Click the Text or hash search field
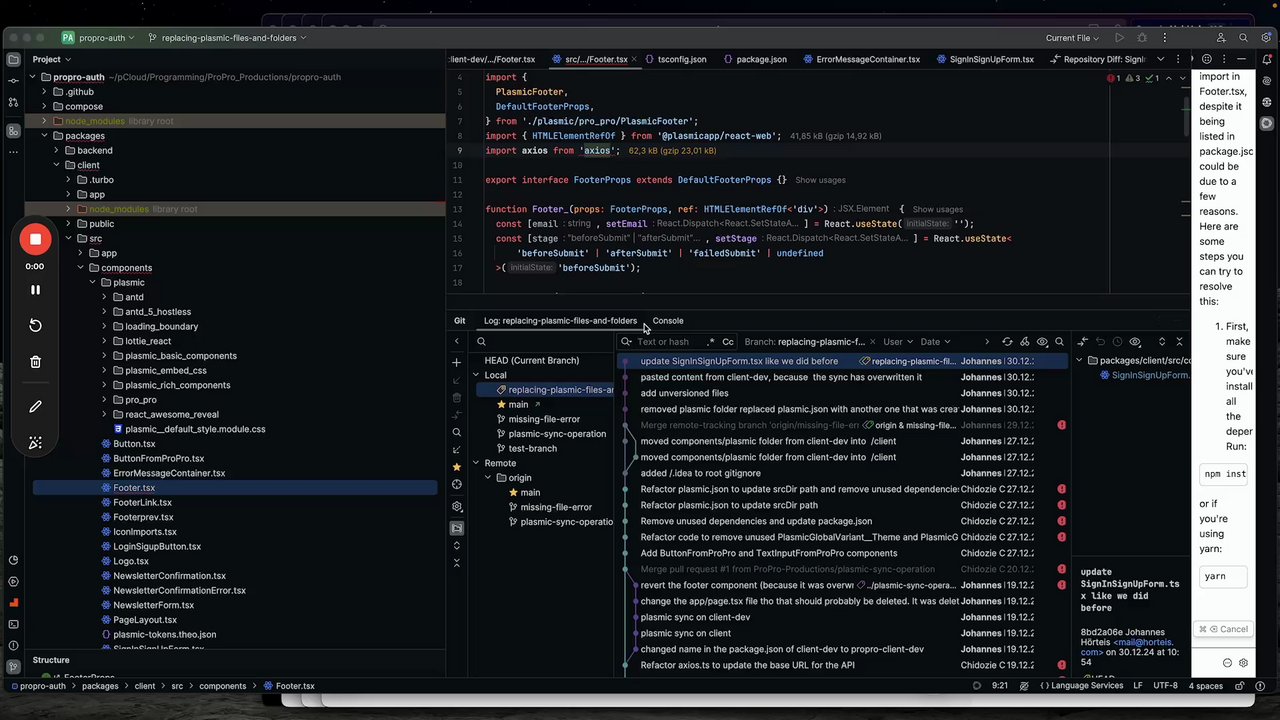Screen dimensions: 1280x720 click(x=663, y=342)
